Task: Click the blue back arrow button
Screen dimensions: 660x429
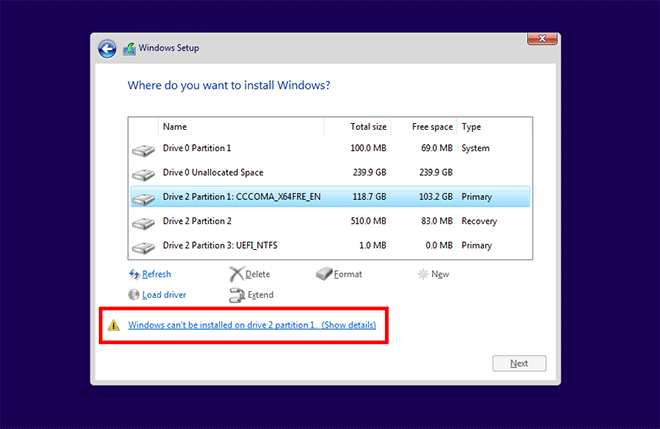Action: (107, 49)
